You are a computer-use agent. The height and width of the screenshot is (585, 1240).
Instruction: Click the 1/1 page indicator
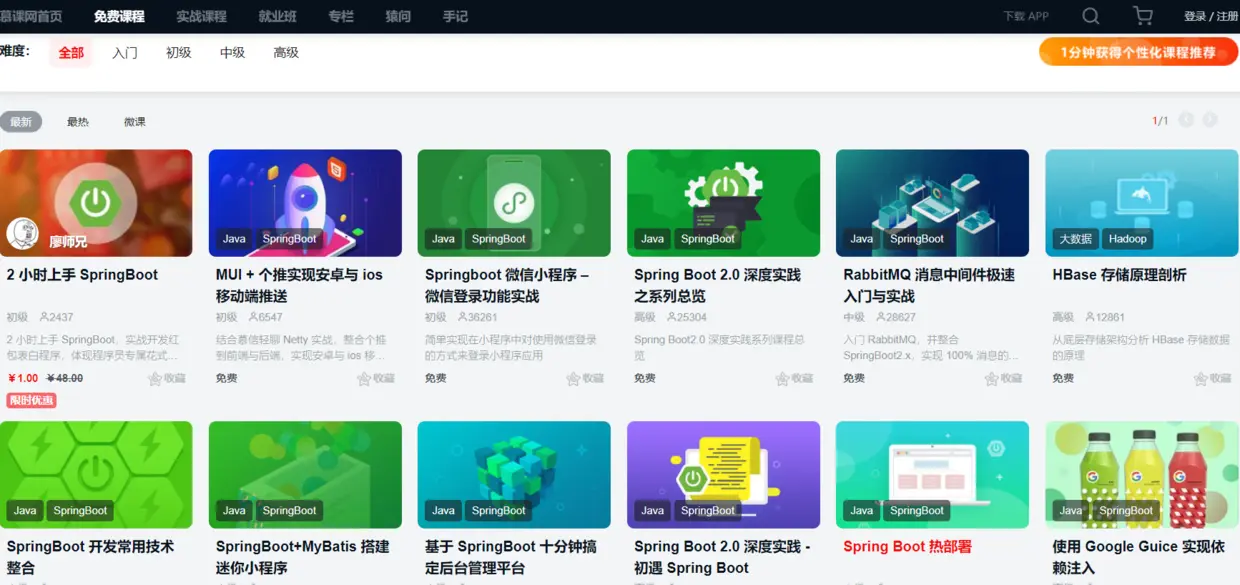(1160, 121)
